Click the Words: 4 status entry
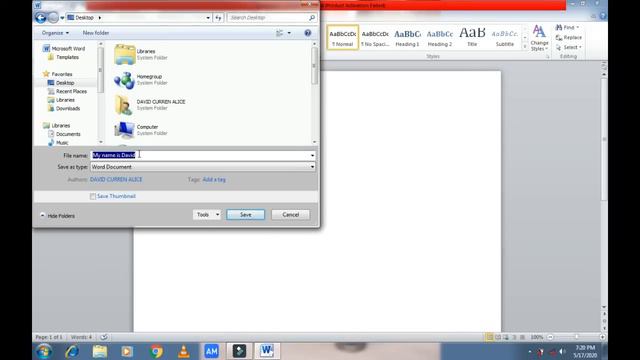 81,337
